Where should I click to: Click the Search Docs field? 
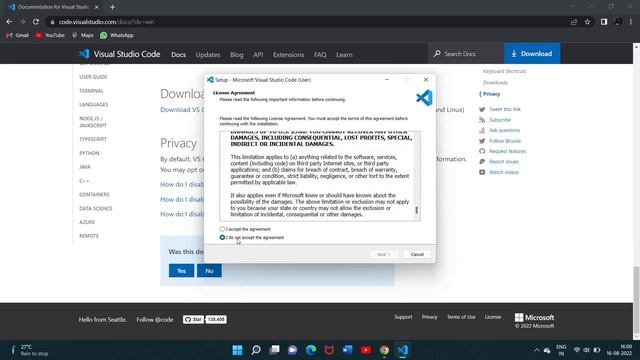[466, 53]
